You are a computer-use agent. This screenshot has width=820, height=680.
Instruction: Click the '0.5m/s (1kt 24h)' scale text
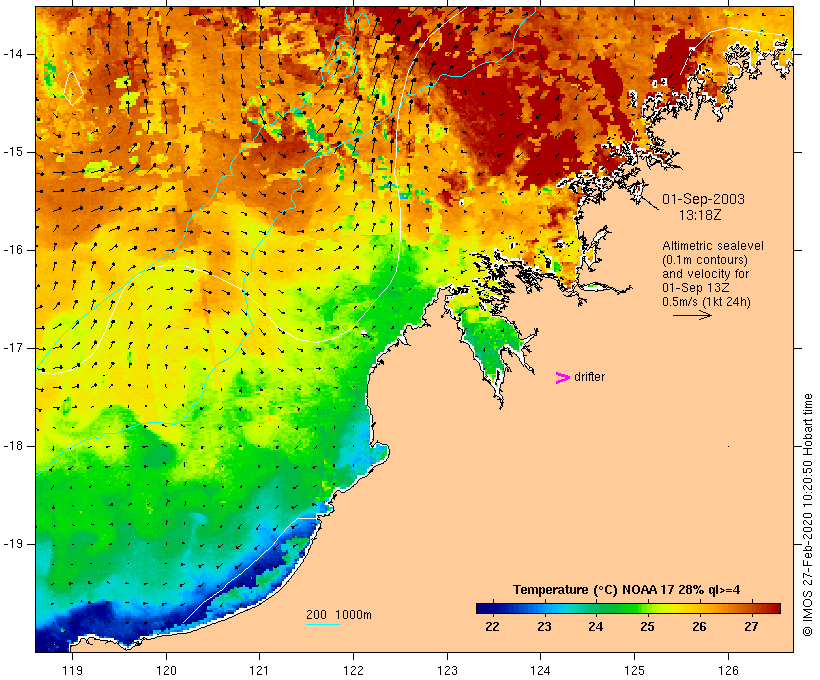coord(706,302)
